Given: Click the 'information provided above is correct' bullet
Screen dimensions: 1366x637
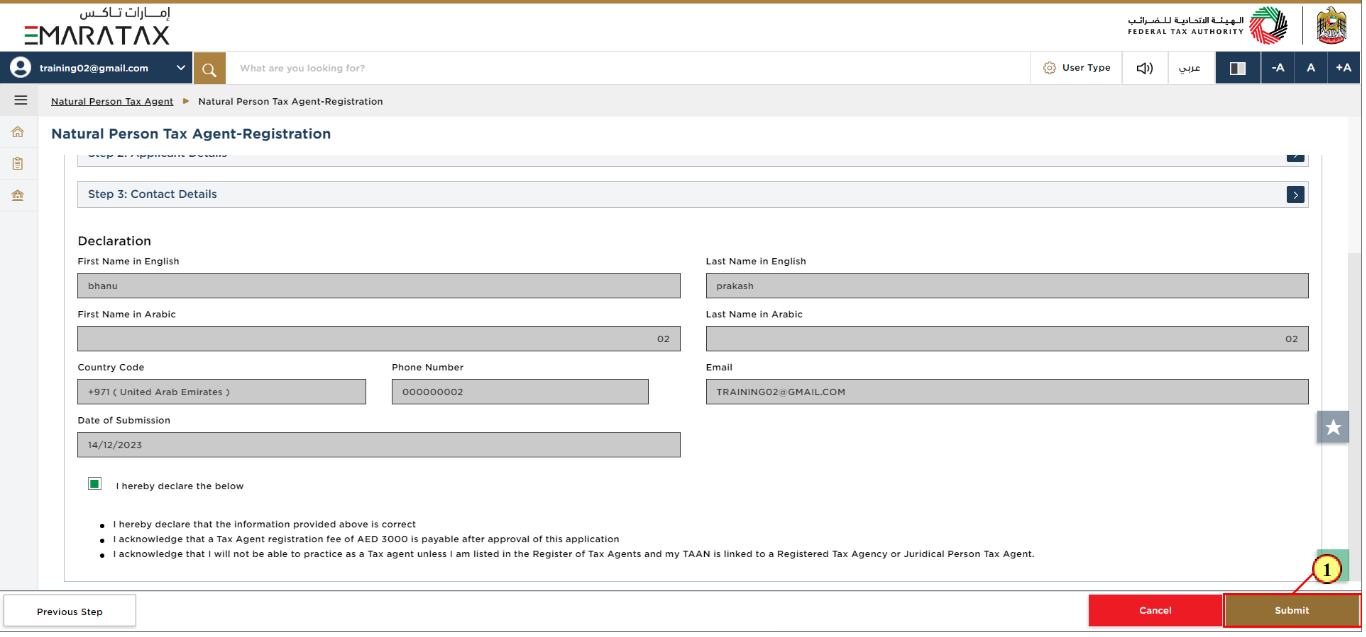Looking at the screenshot, I should (x=264, y=524).
